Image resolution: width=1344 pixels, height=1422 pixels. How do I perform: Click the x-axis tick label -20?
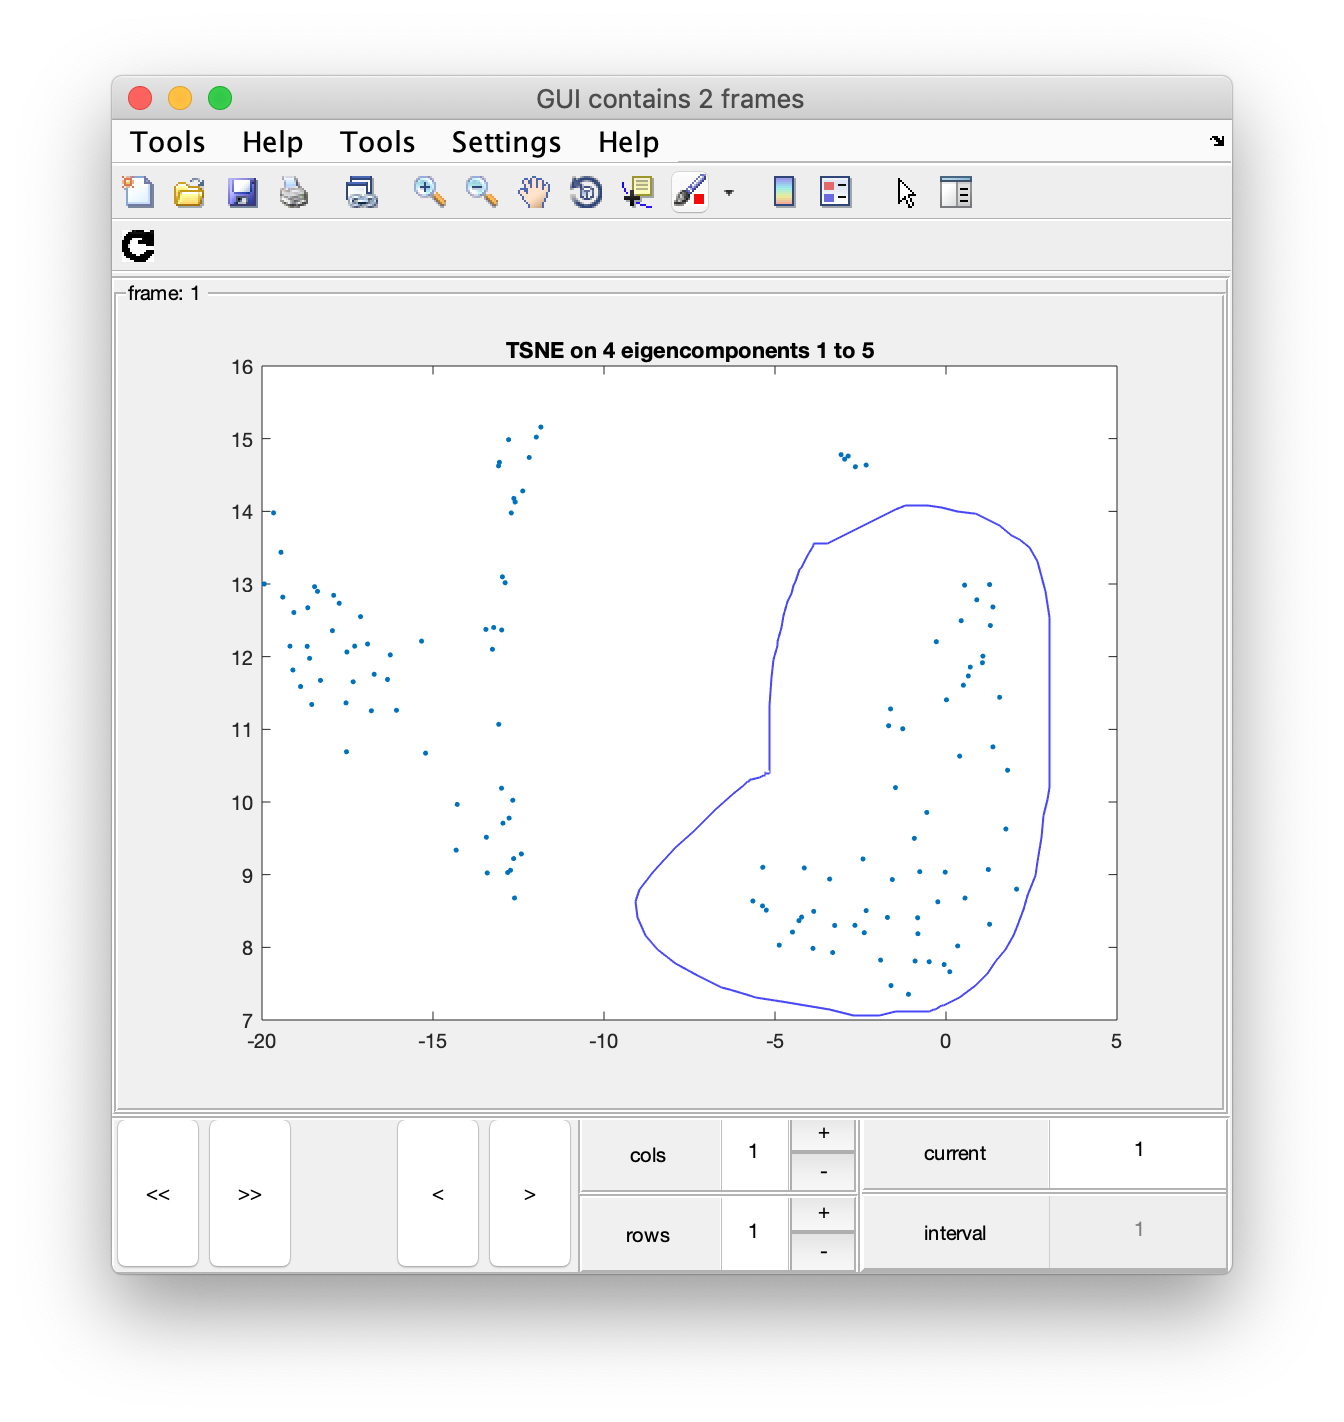[x=261, y=1042]
